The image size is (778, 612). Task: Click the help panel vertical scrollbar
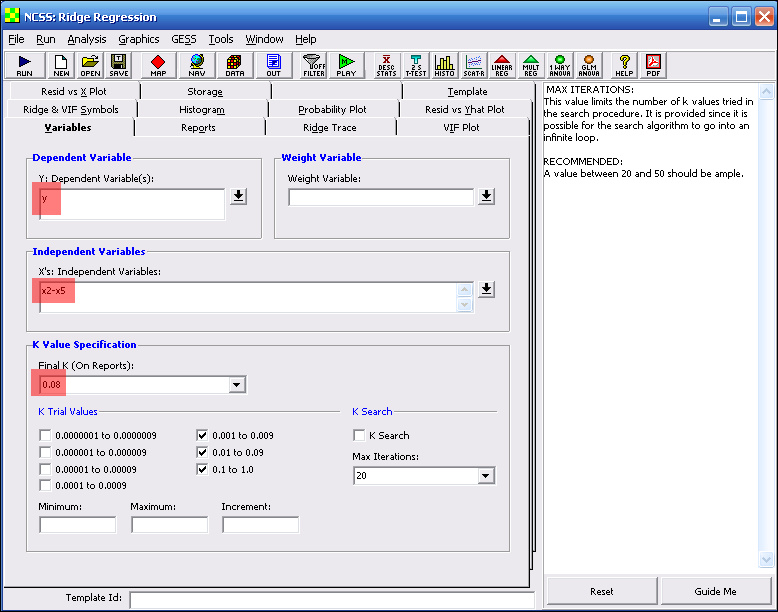[766, 325]
